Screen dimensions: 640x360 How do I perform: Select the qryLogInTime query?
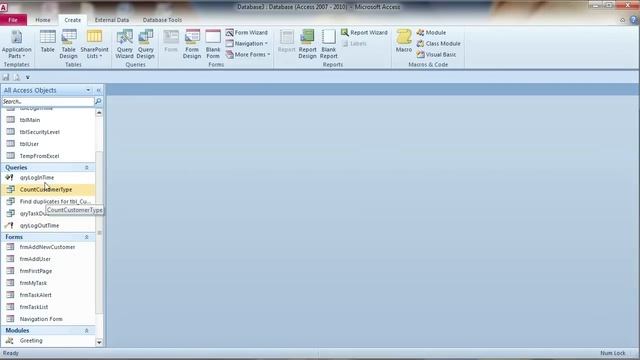pyautogui.click(x=48, y=178)
